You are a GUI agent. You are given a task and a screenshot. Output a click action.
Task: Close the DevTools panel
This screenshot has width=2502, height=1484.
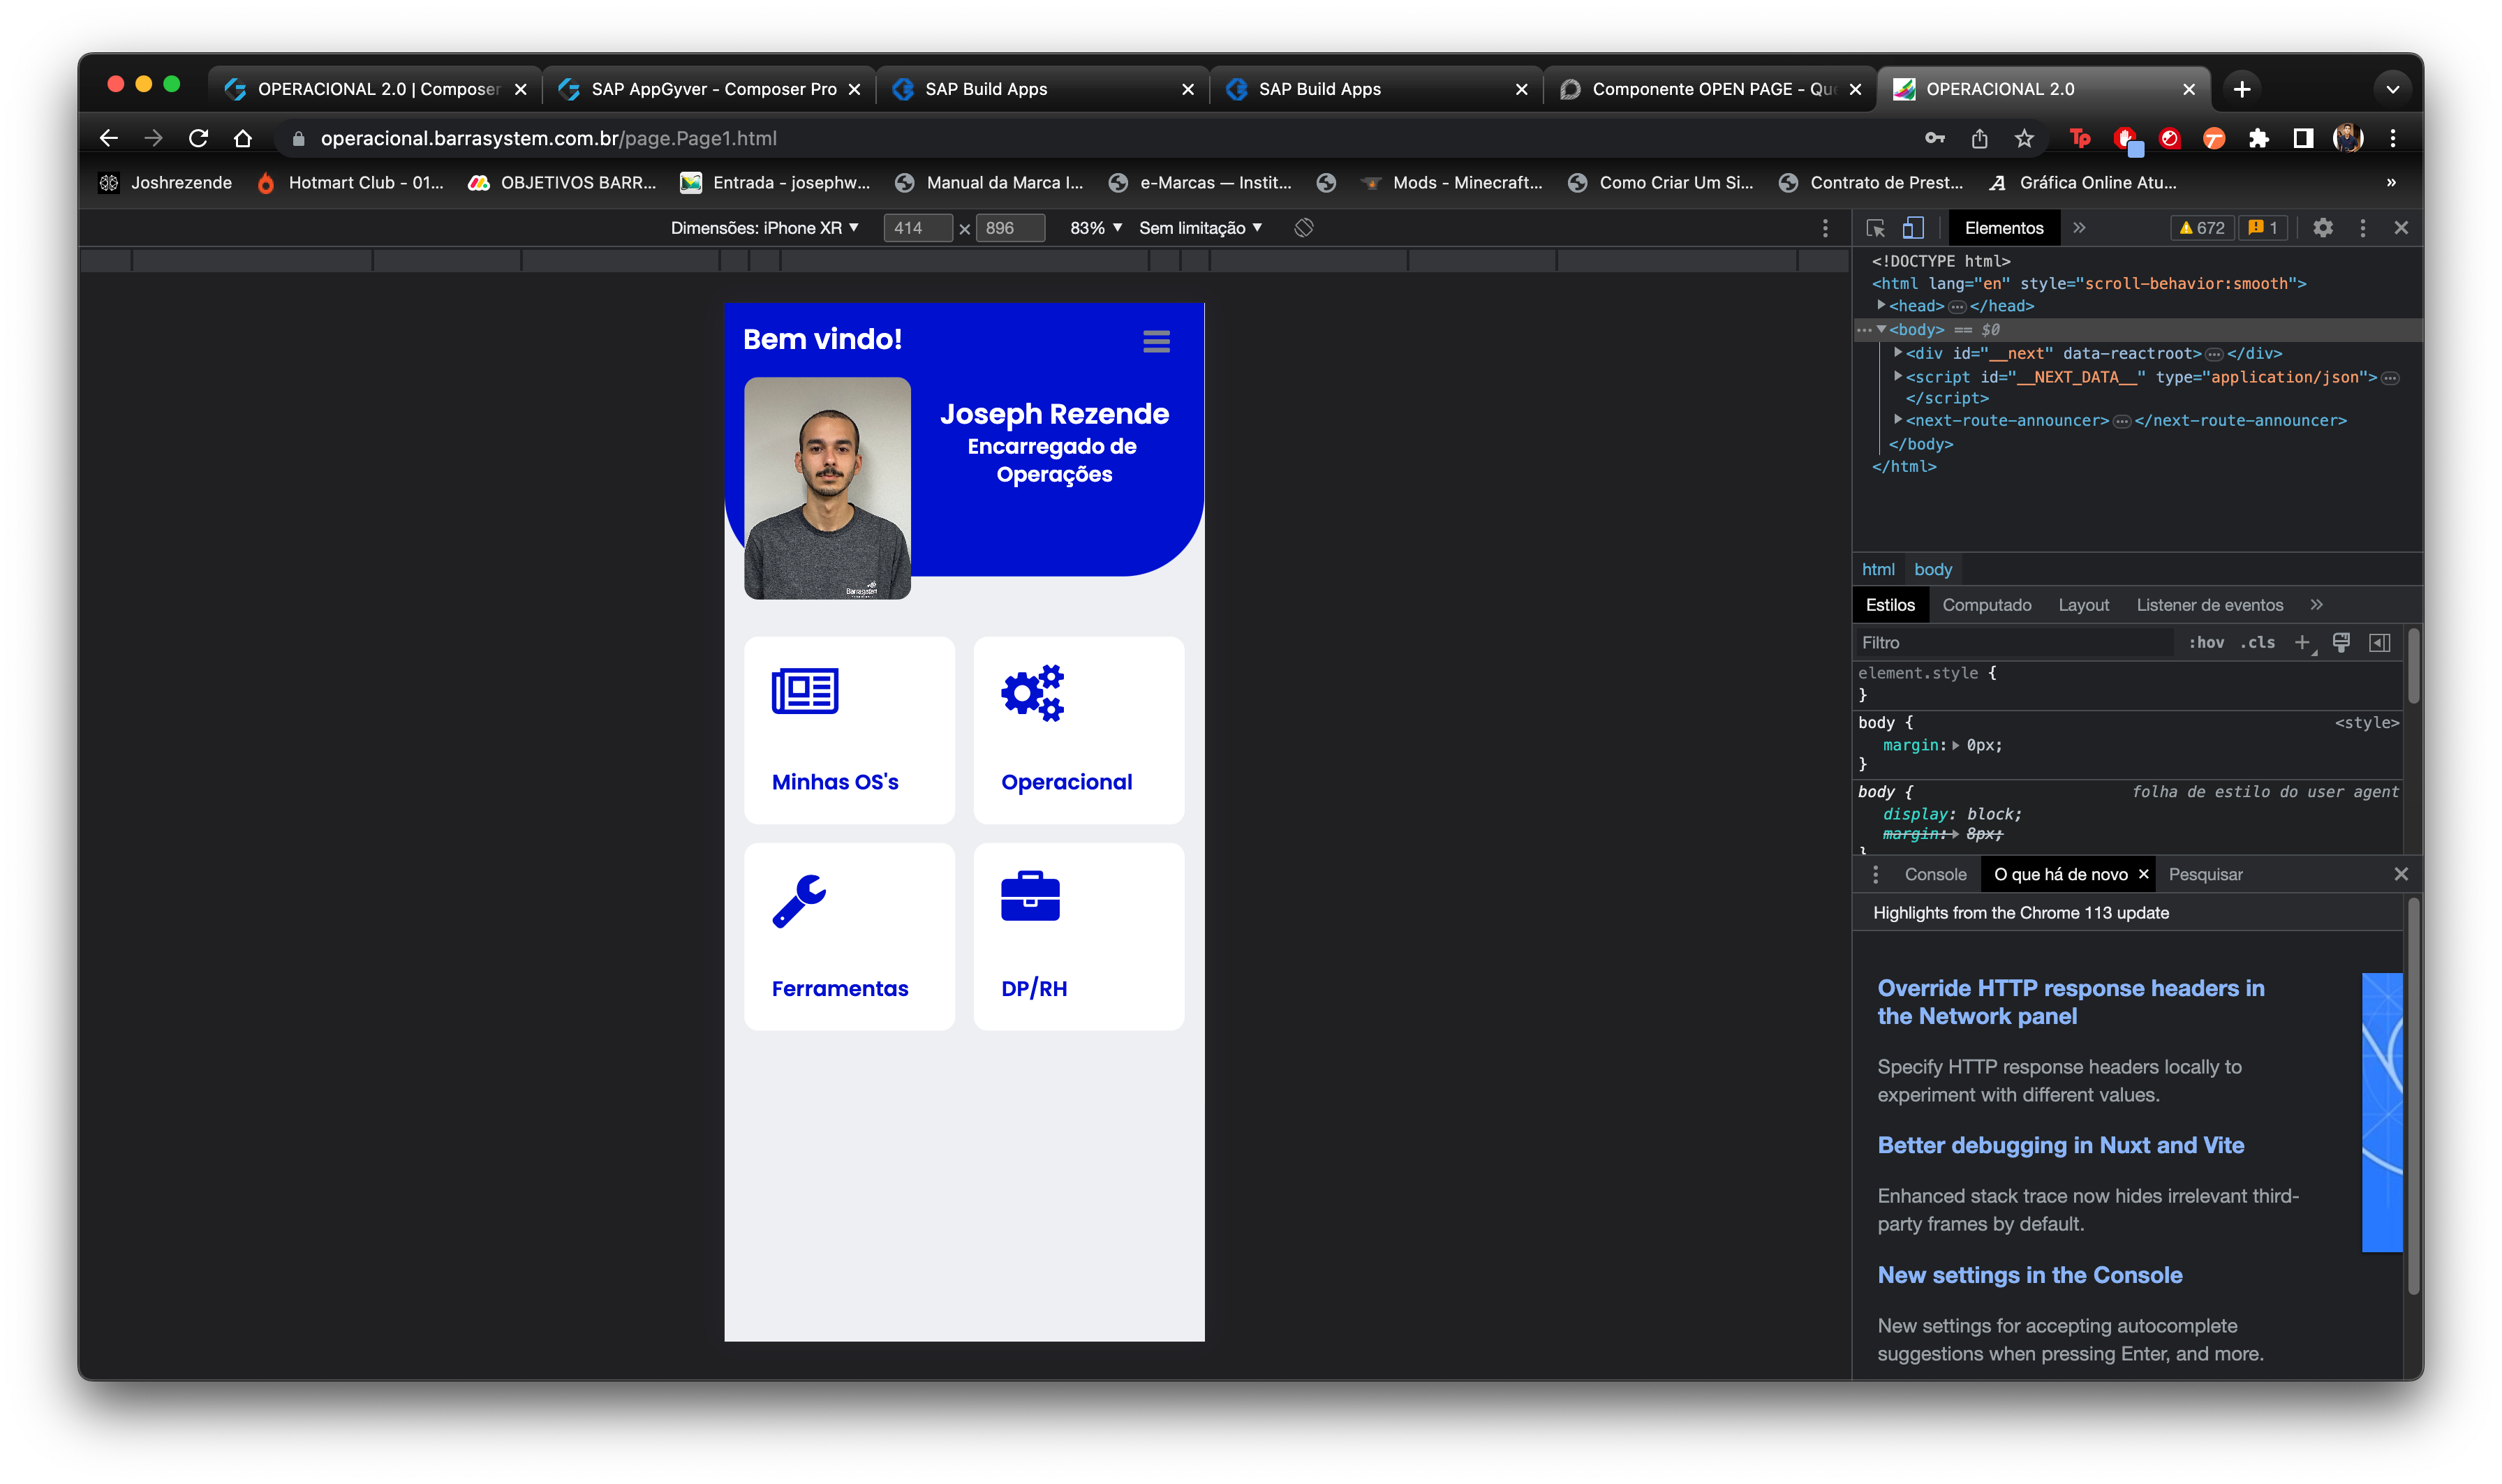pyautogui.click(x=2401, y=228)
